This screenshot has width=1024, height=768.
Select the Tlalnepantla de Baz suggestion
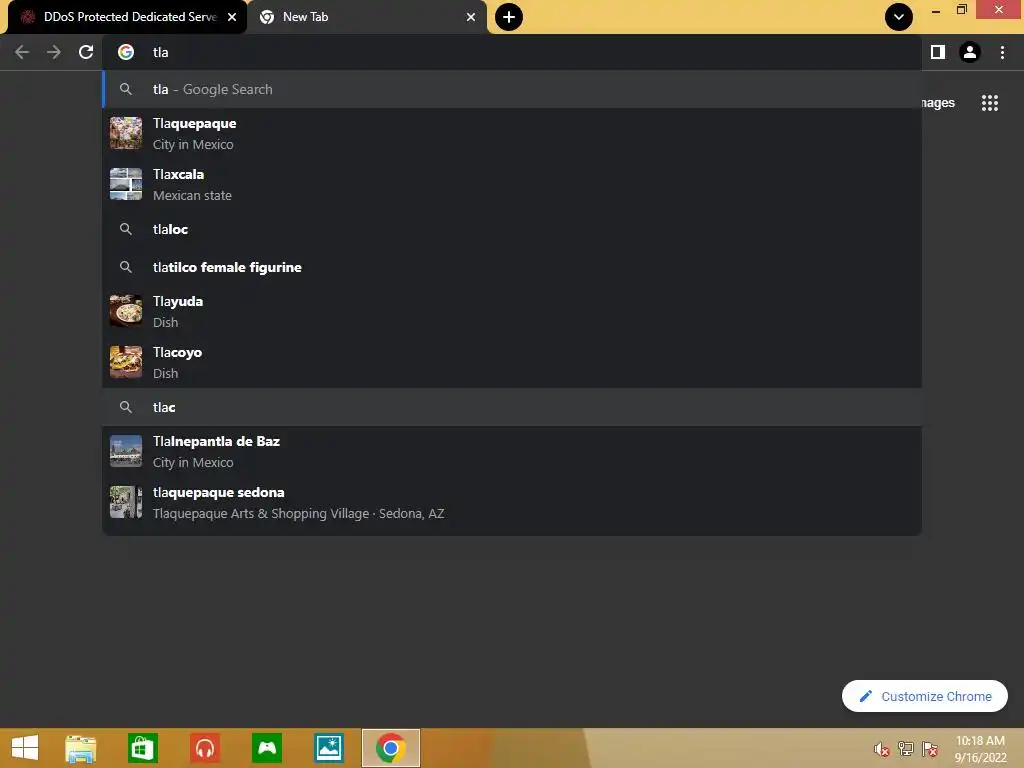[512, 451]
